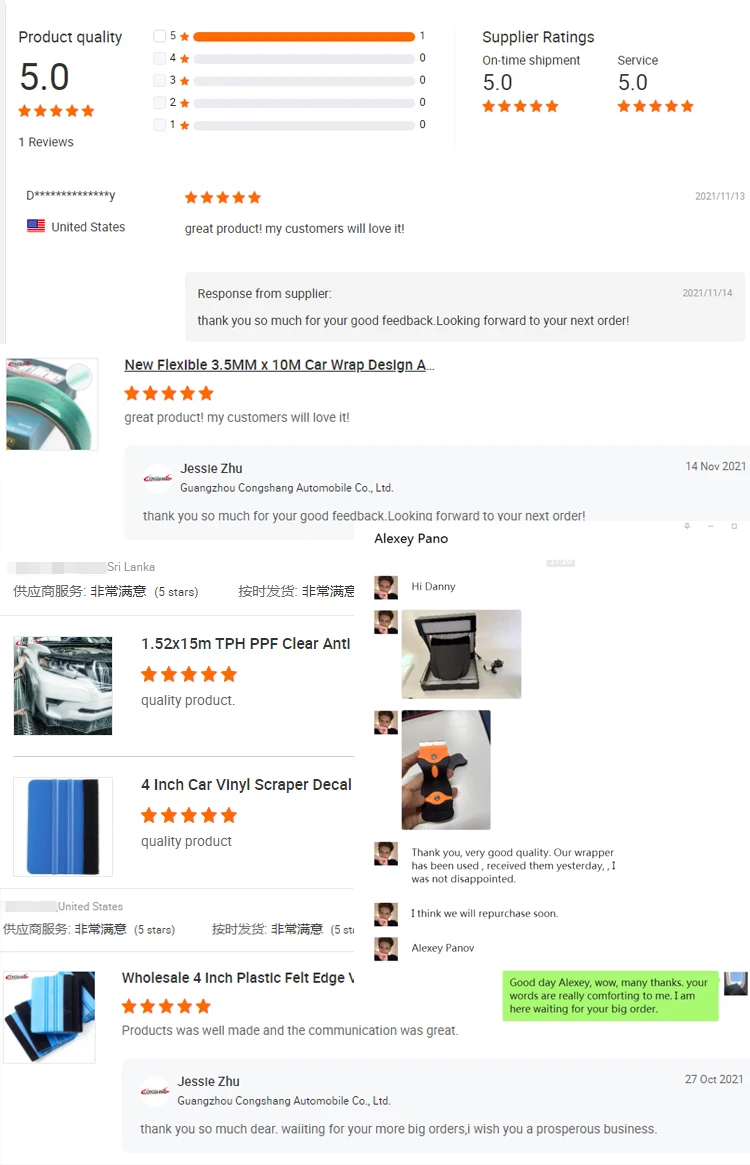Check the 1 star rating filter
The width and height of the screenshot is (750, 1165).
tap(159, 125)
